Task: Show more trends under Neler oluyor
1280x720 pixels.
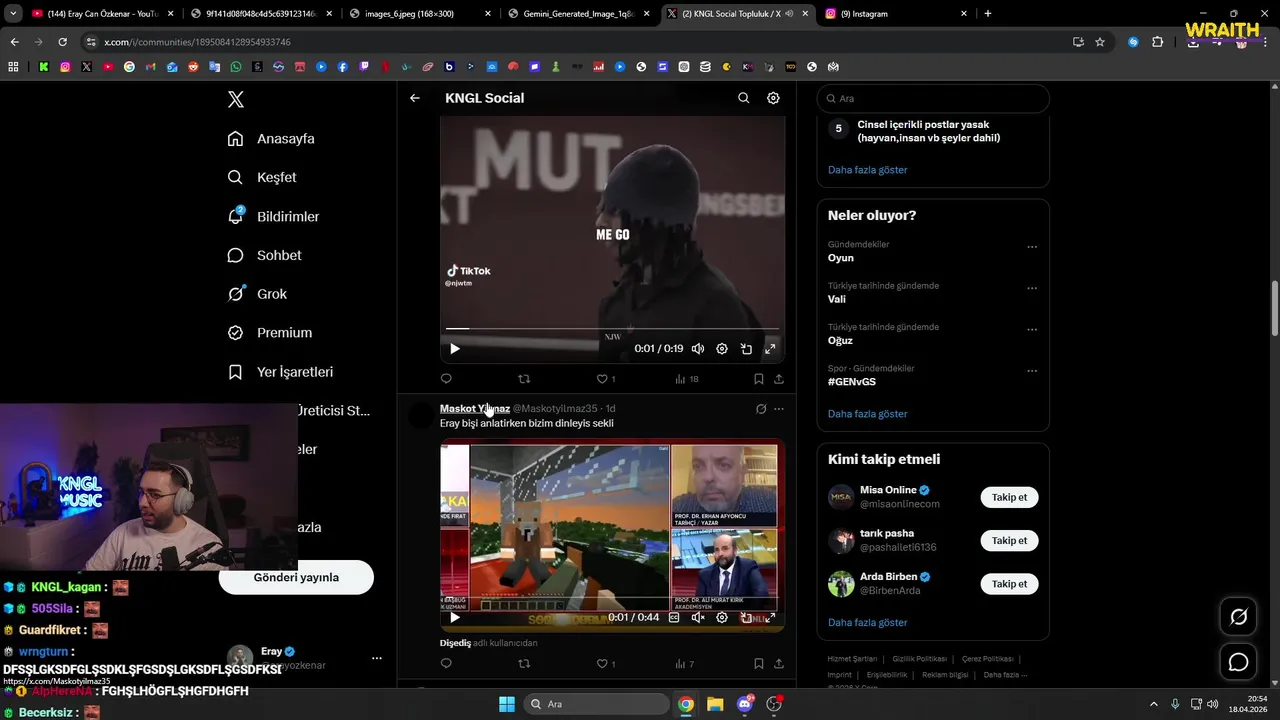Action: pos(867,414)
